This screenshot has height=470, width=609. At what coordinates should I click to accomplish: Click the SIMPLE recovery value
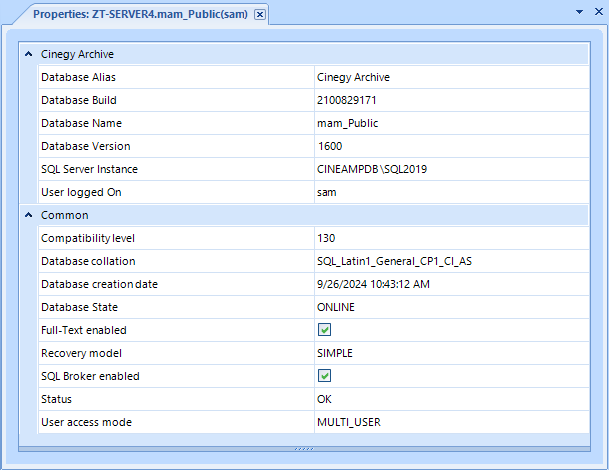pos(335,353)
